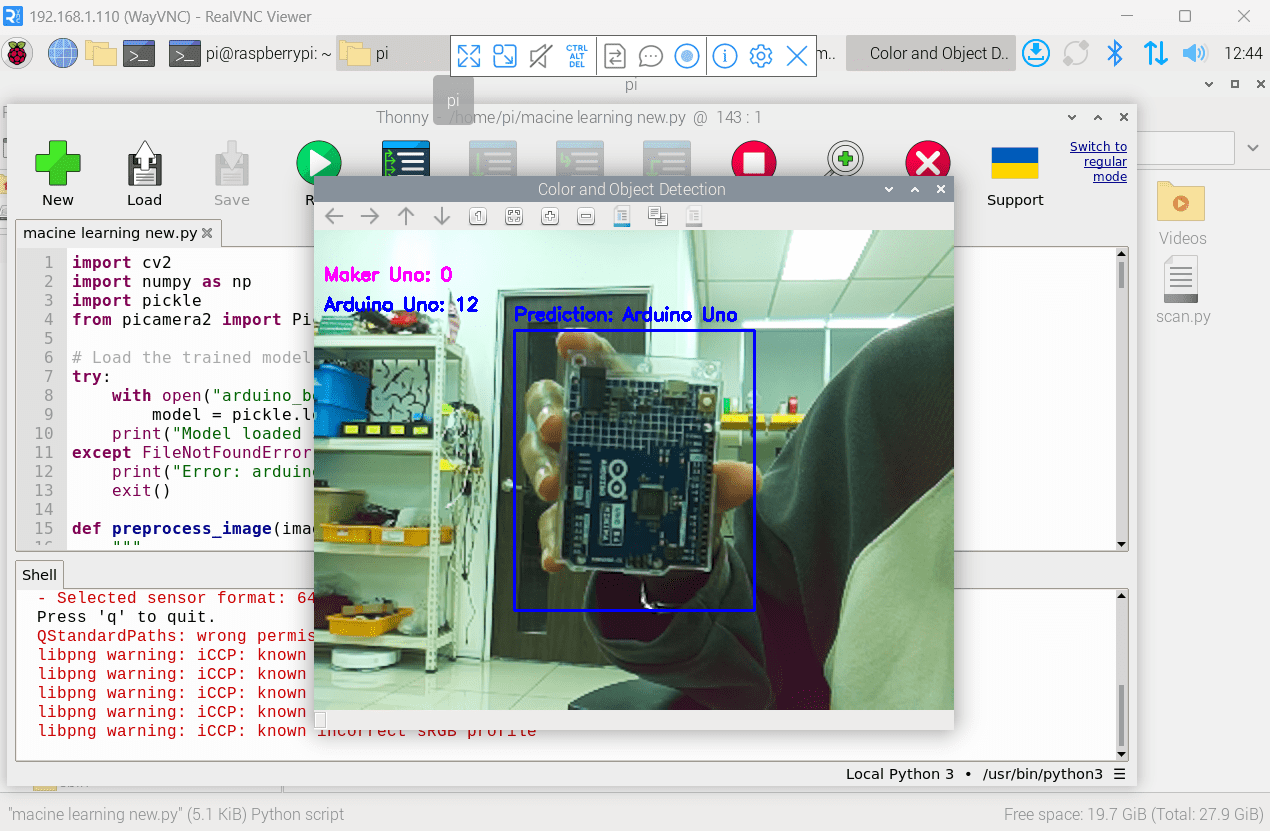
Task: Open the Raspberry Pi applications menu
Action: tap(18, 53)
